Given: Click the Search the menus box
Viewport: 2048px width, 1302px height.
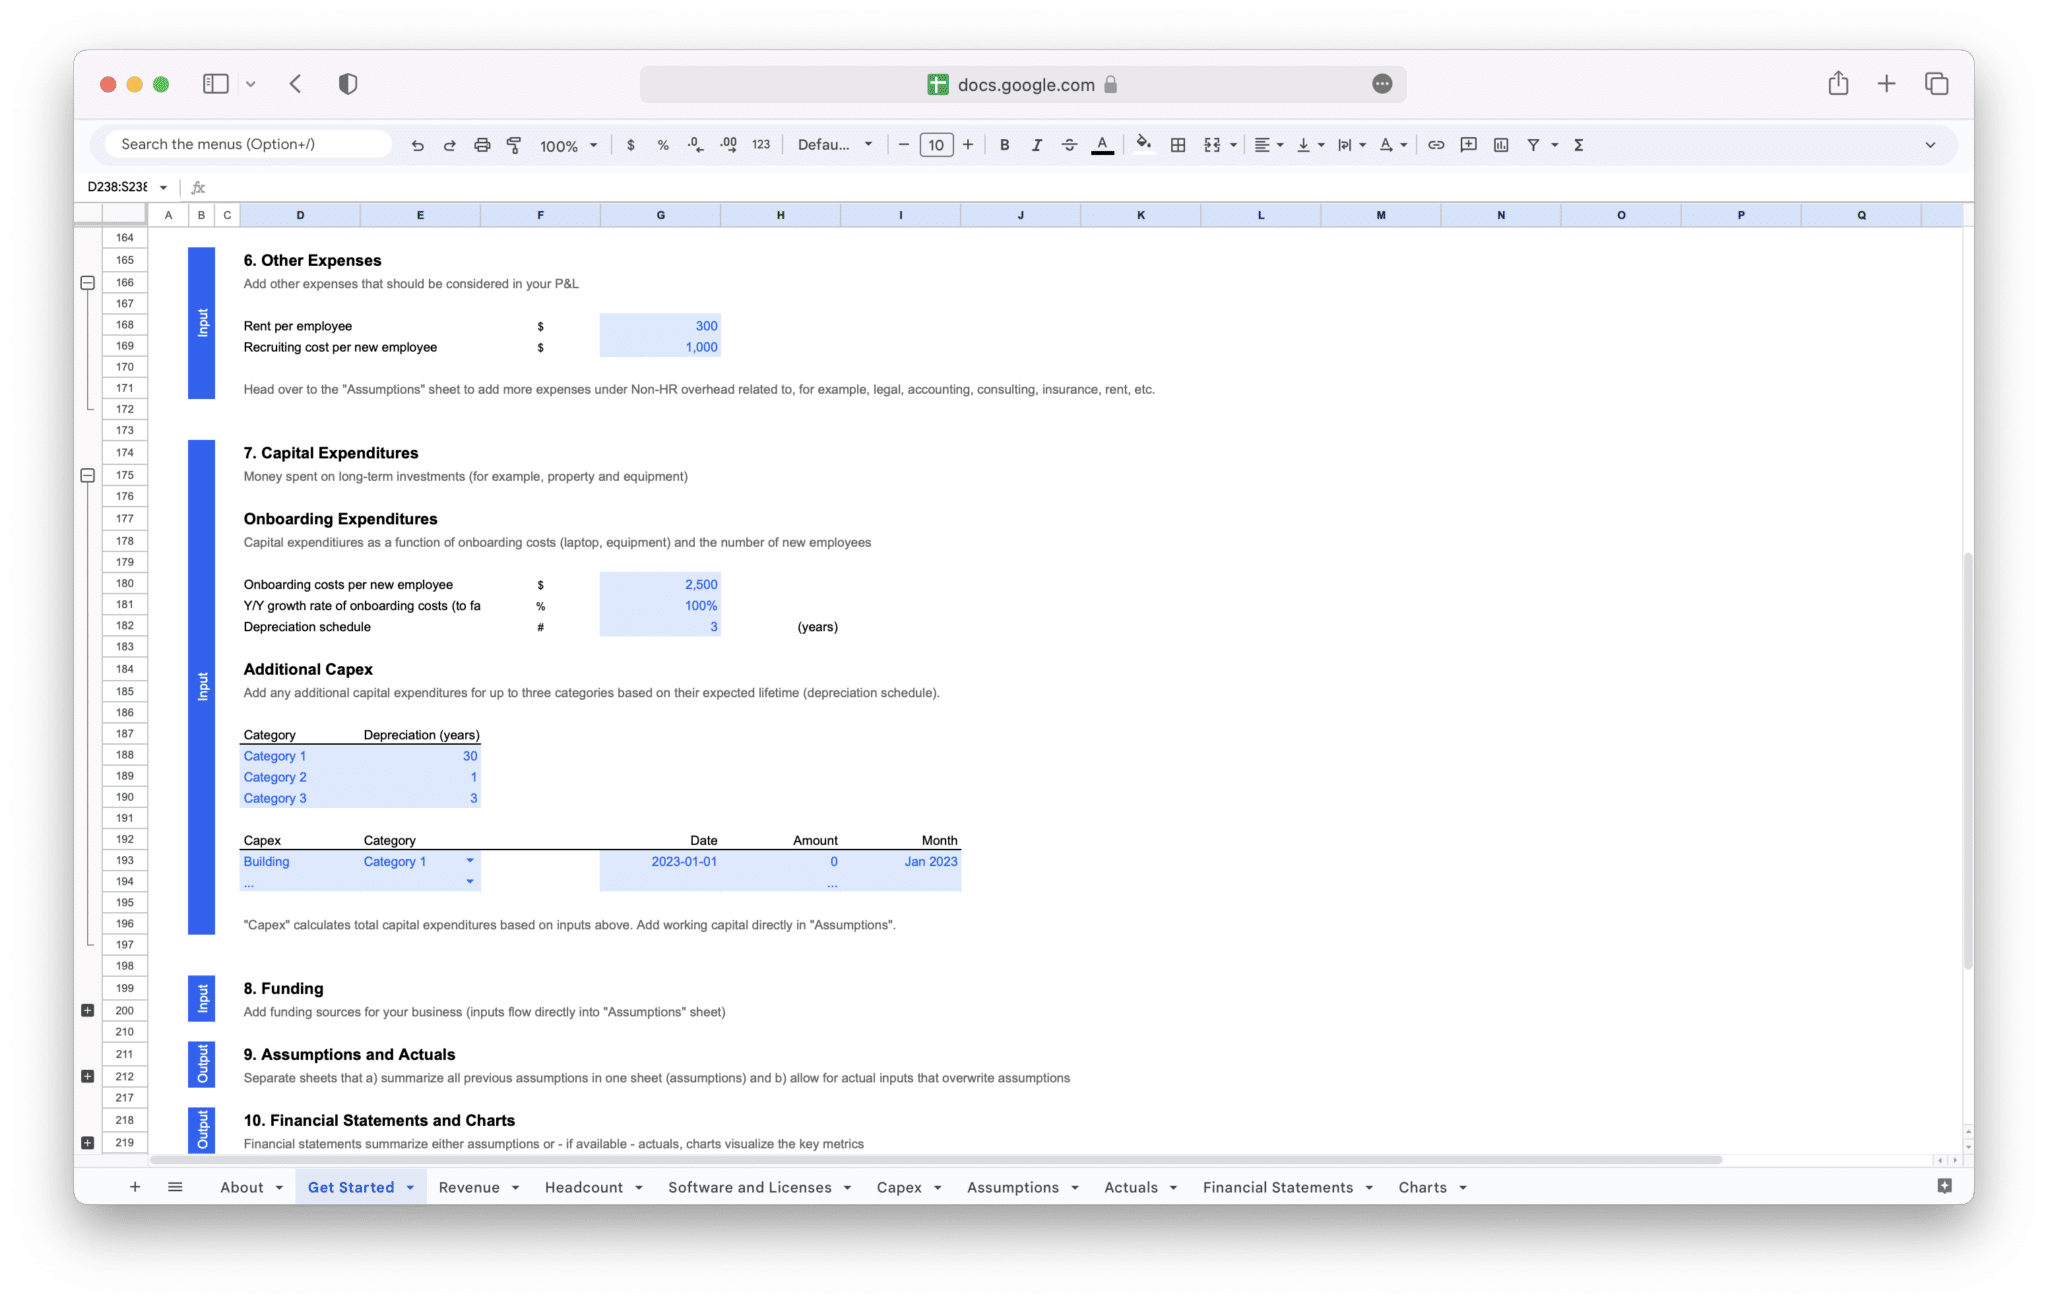Looking at the screenshot, I should pyautogui.click(x=248, y=144).
